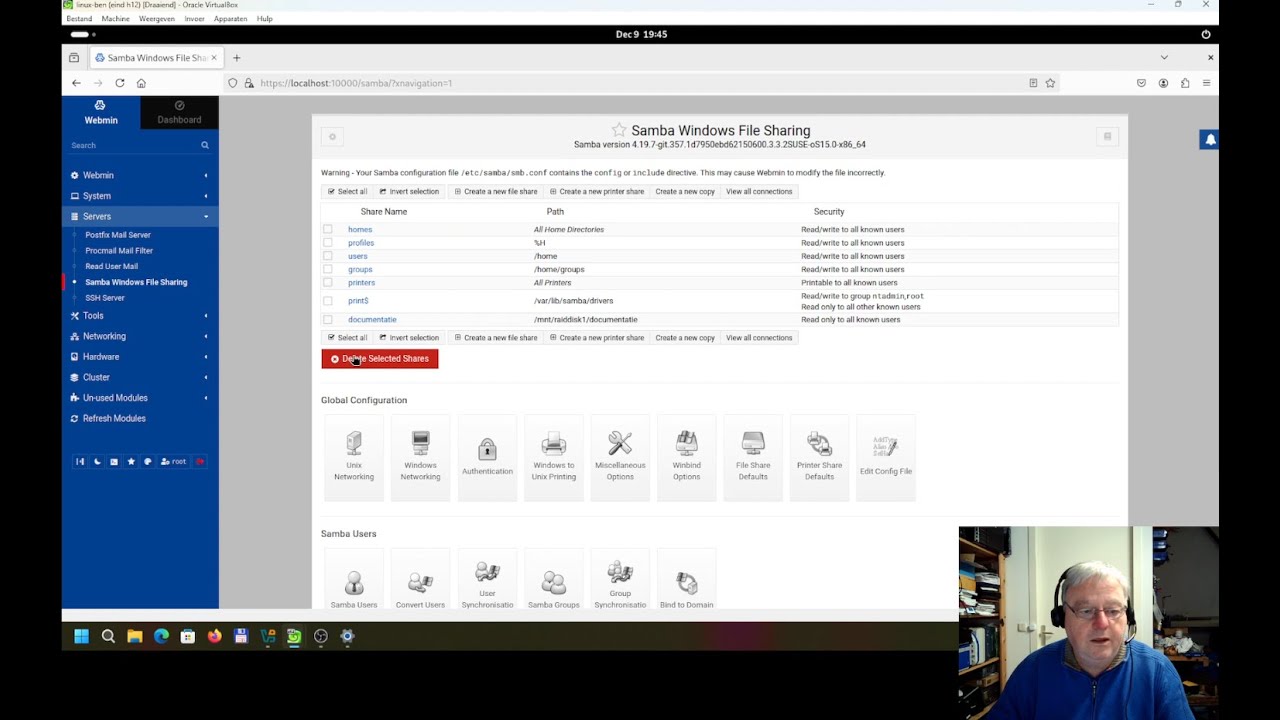
Task: Expand the Hardware sidebar category
Action: pos(140,356)
